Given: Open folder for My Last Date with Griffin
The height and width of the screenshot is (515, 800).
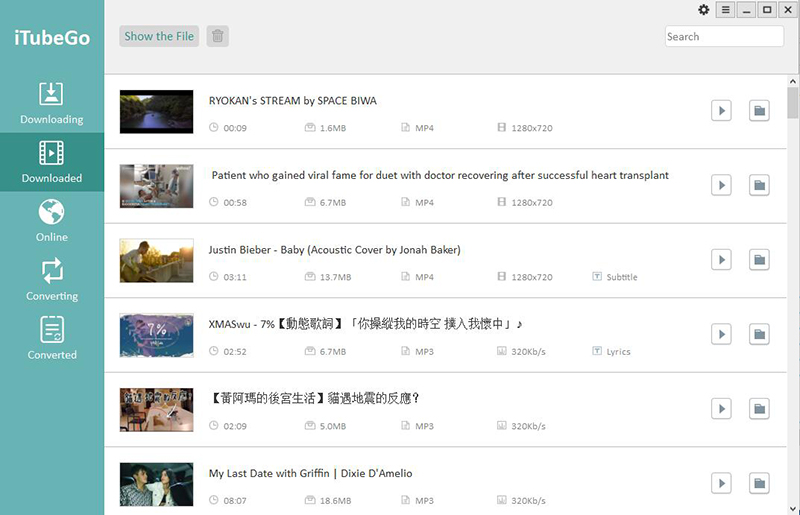Looking at the screenshot, I should point(759,483).
